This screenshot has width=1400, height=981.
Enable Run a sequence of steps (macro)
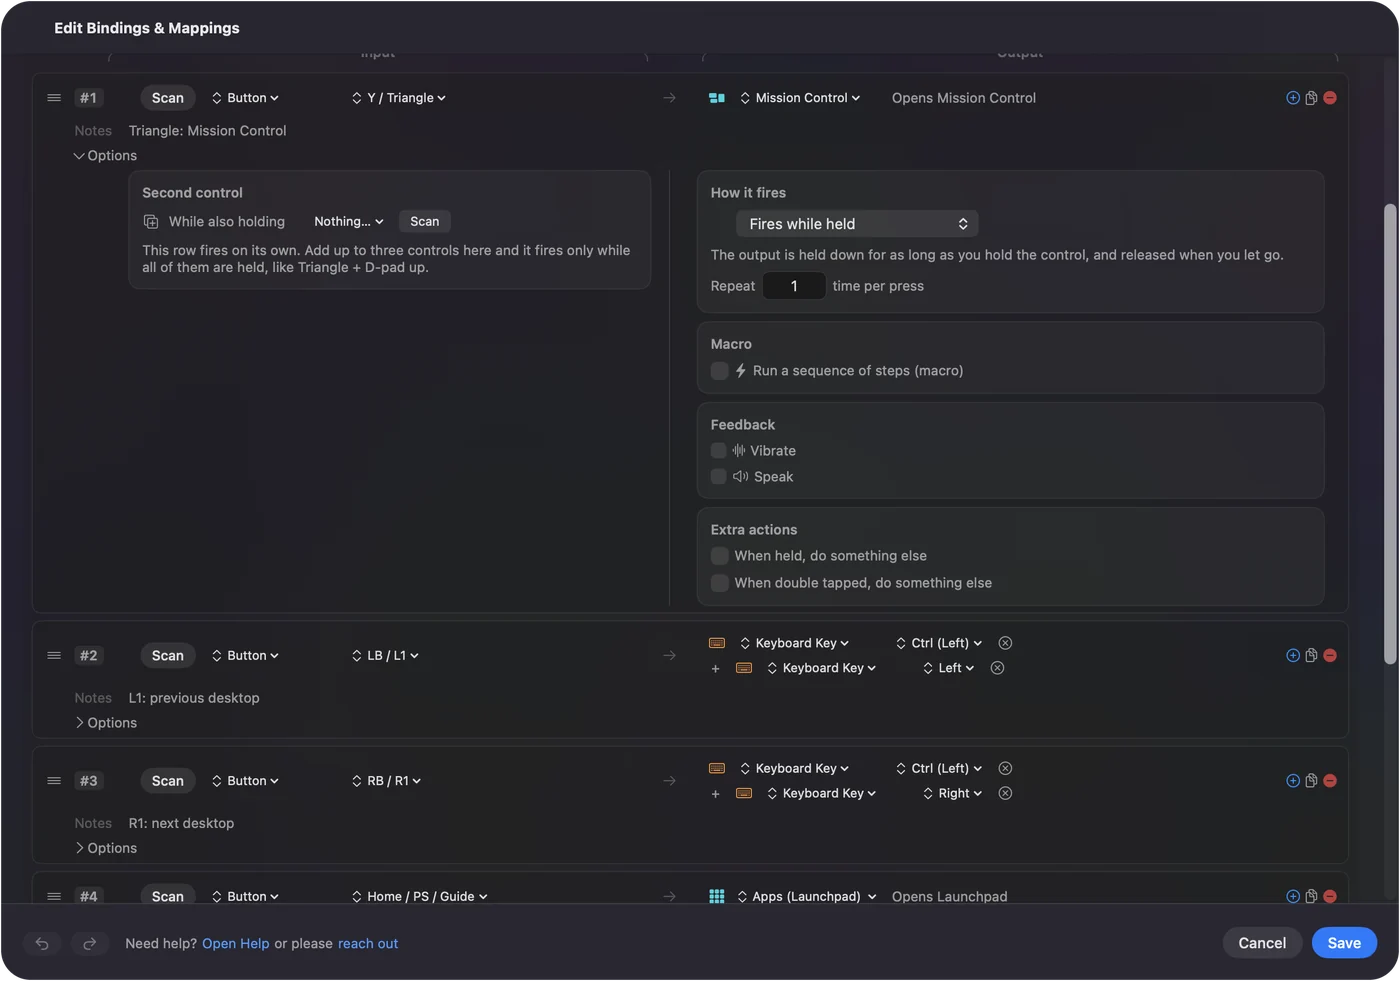click(719, 371)
